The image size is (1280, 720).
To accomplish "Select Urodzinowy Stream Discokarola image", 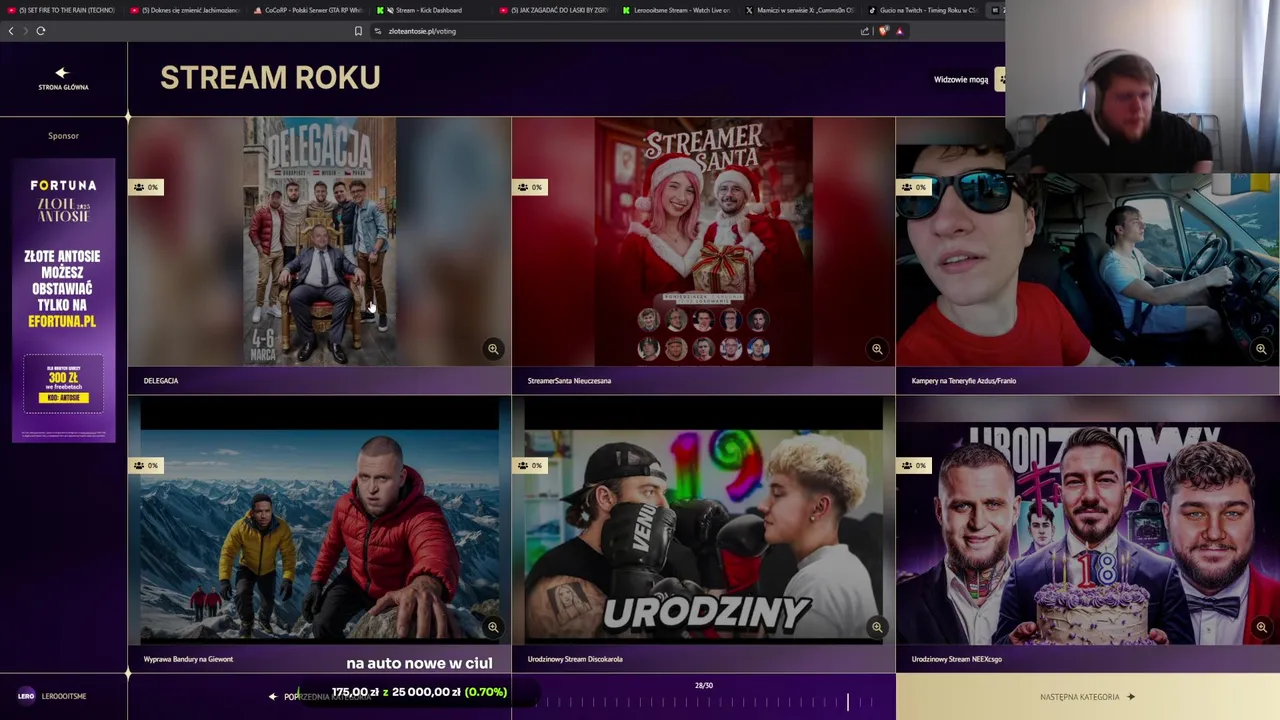I will tap(704, 520).
